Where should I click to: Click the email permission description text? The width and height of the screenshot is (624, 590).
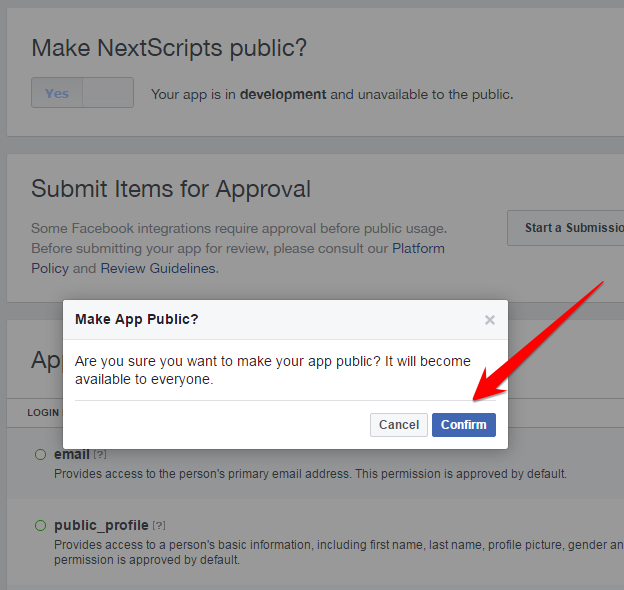tap(310, 474)
